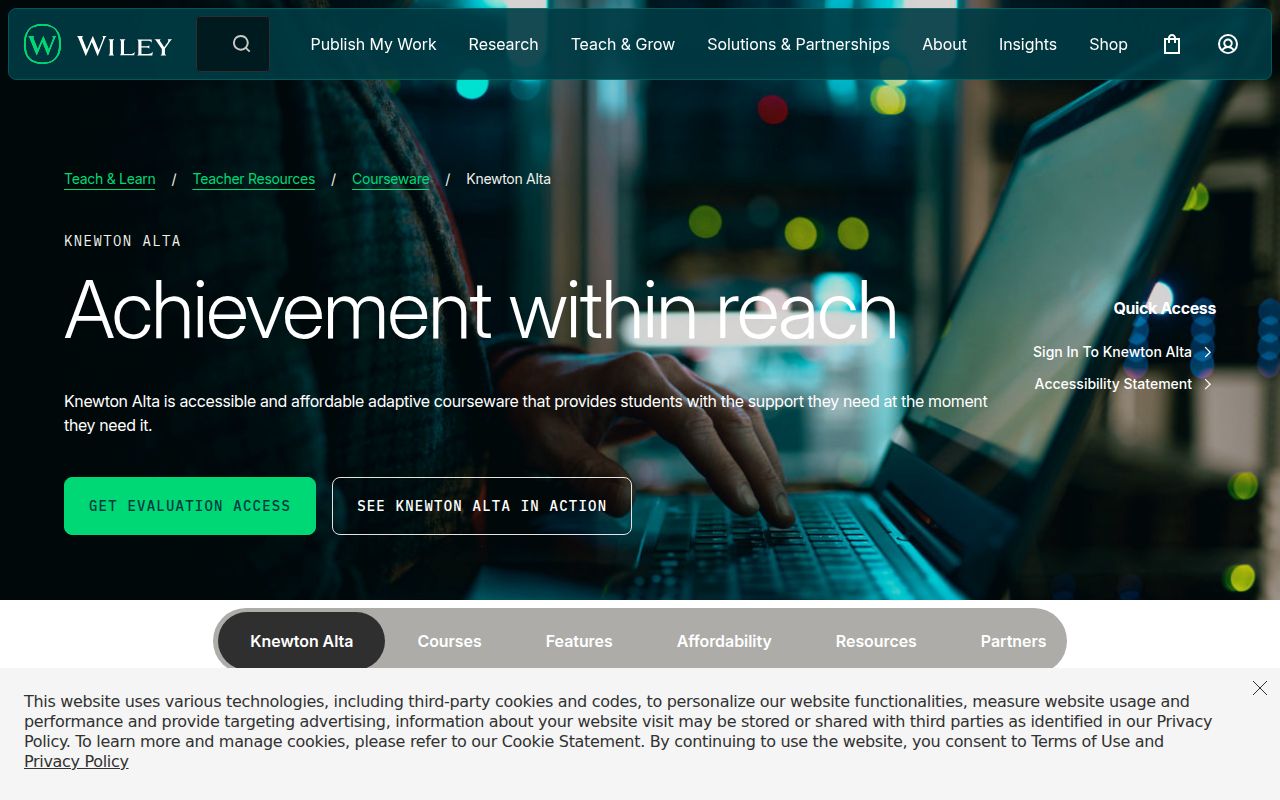The height and width of the screenshot is (800, 1280).
Task: Click the Achievement within reach heading
Action: (x=481, y=309)
